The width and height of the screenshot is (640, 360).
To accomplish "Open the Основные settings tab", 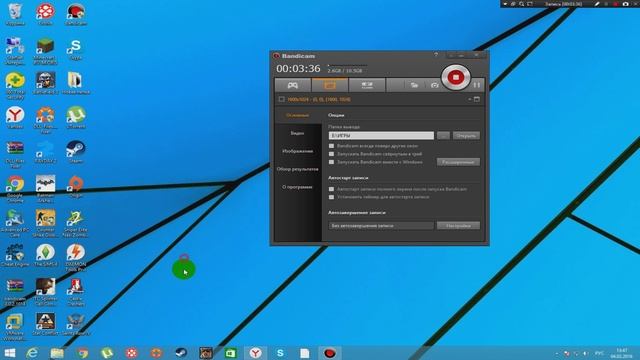I will 298,116.
